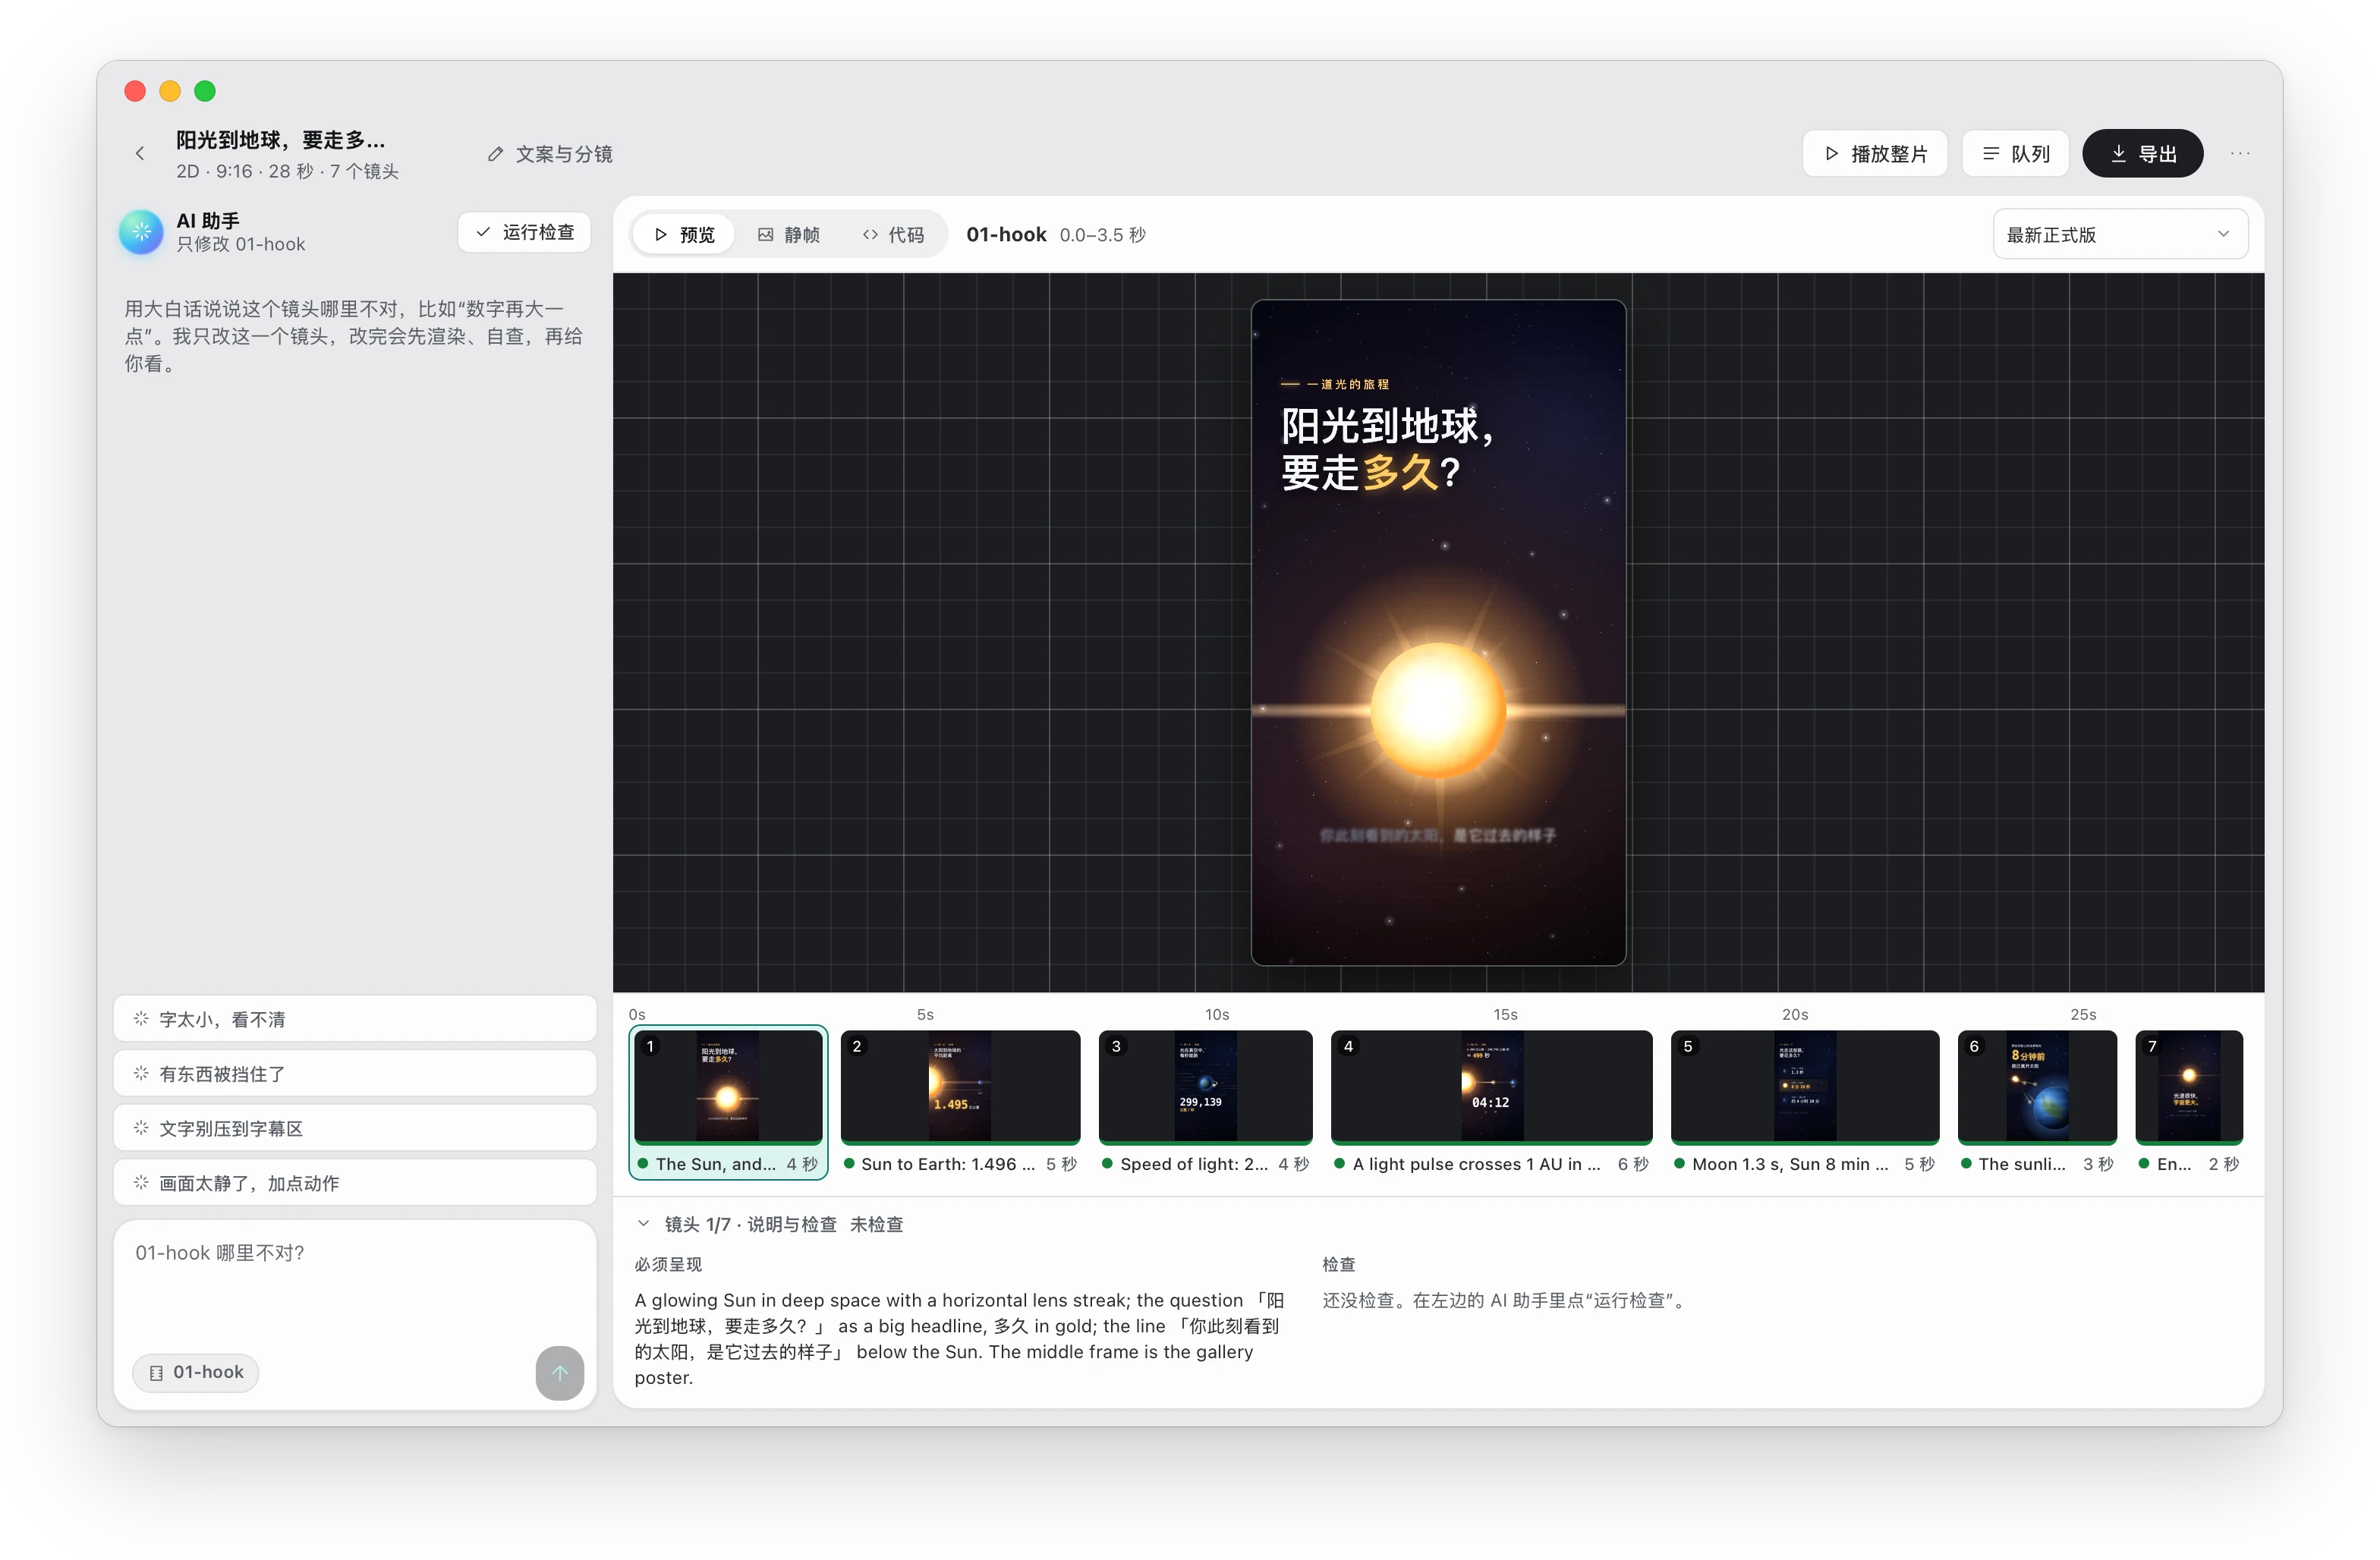Click the project title 阳光到地球，要走多…
The width and height of the screenshot is (2380, 1560).
point(280,140)
